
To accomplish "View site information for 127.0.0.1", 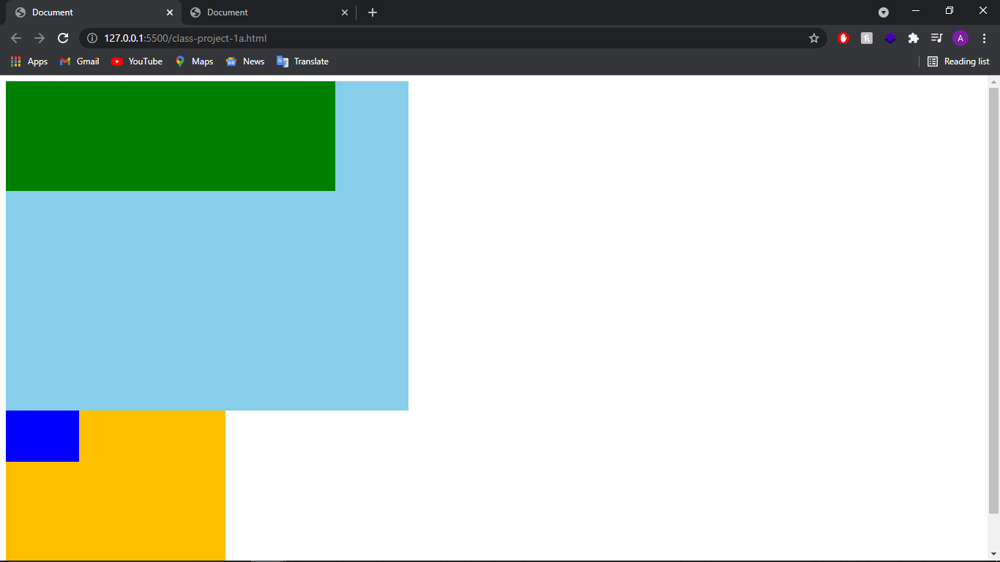I will [x=92, y=38].
